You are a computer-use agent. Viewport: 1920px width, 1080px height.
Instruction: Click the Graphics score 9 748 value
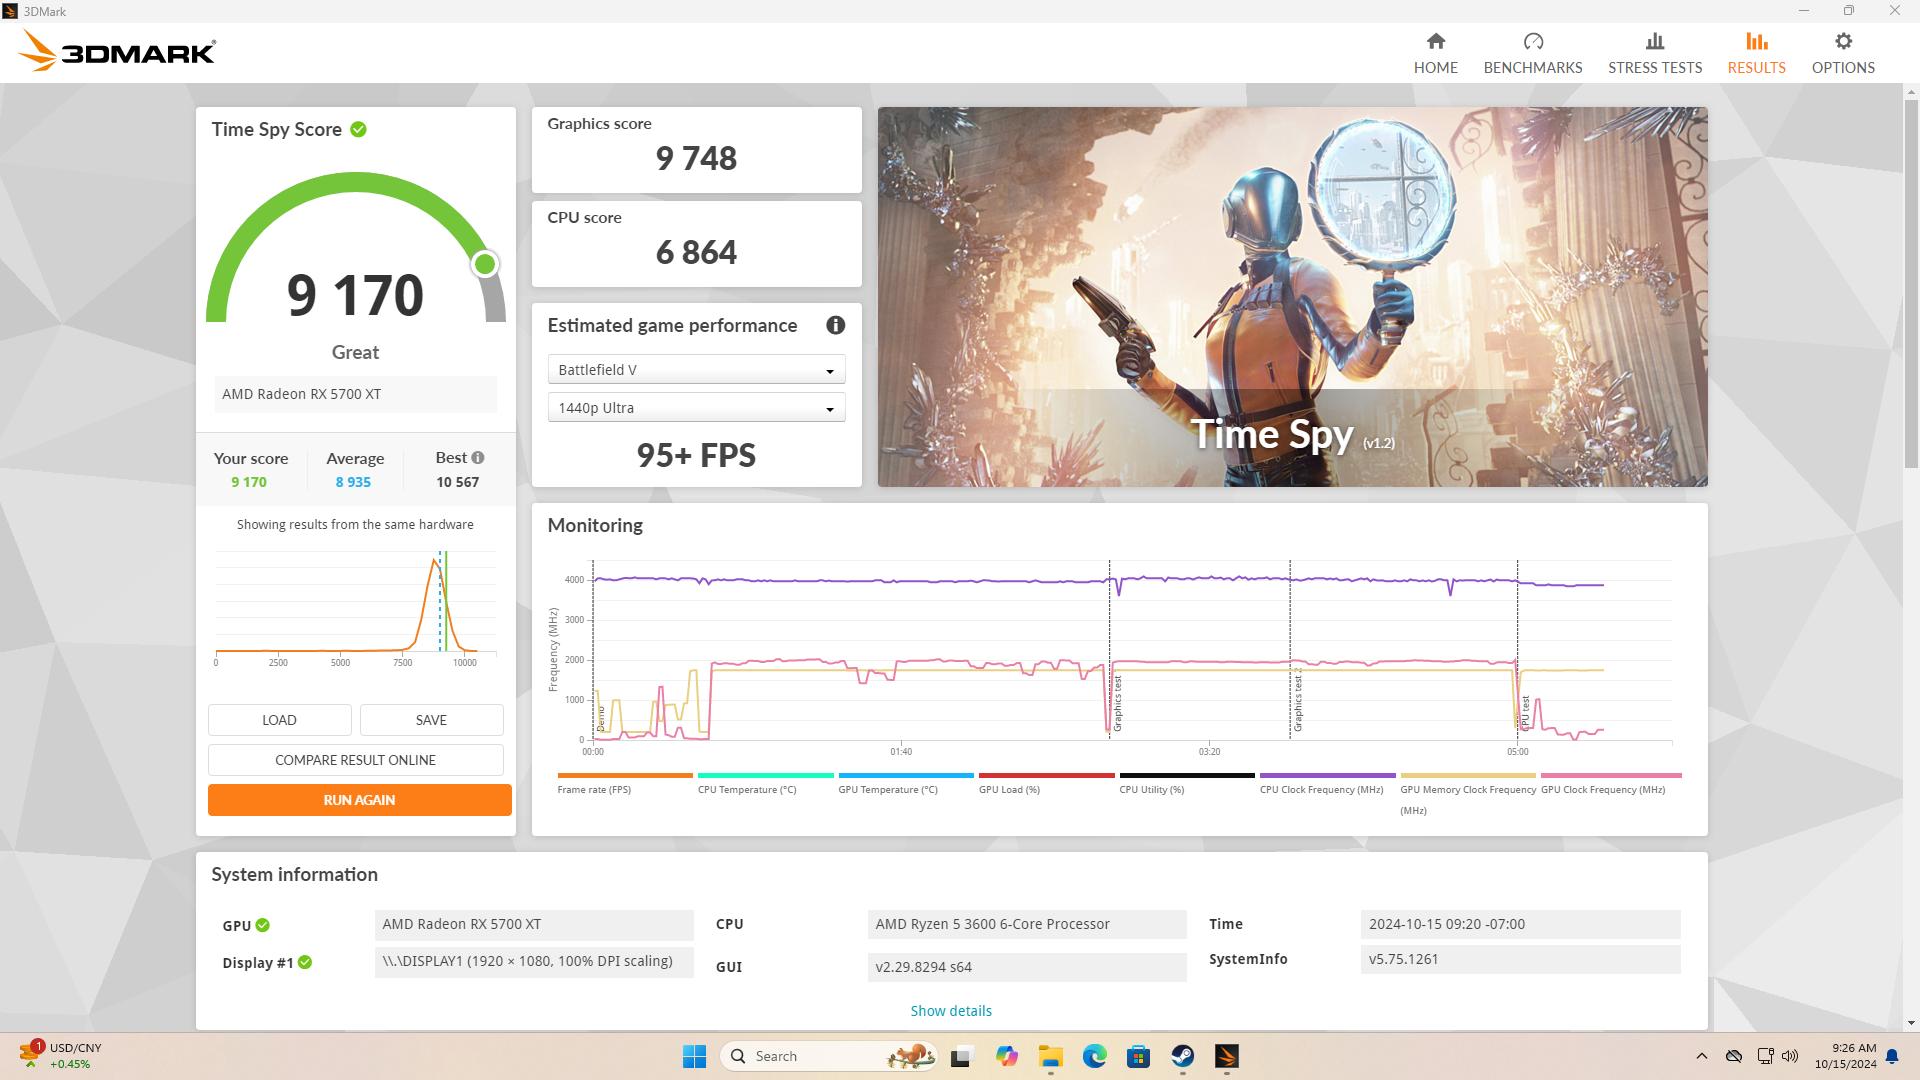click(x=696, y=158)
